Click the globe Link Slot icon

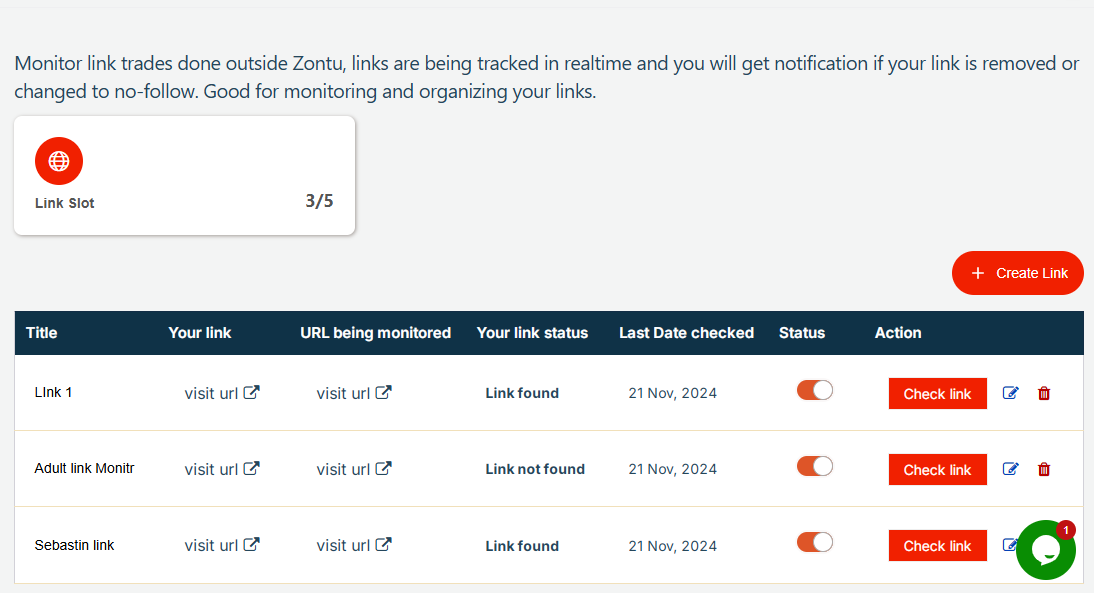coord(59,161)
